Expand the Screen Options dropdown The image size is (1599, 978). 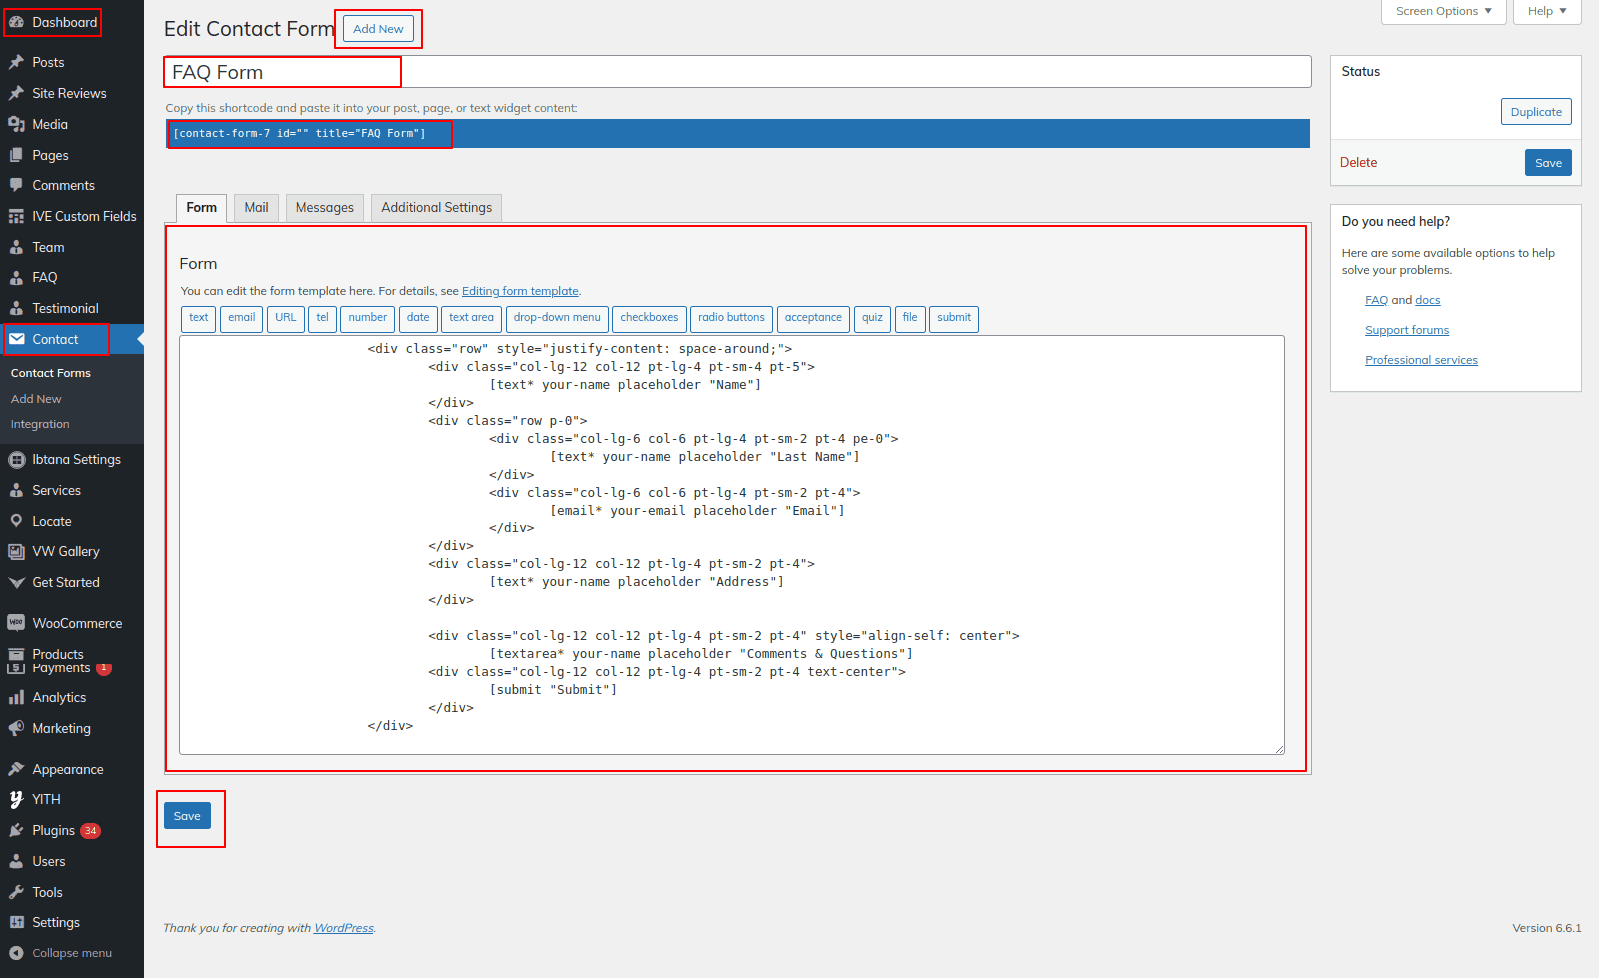point(1443,11)
